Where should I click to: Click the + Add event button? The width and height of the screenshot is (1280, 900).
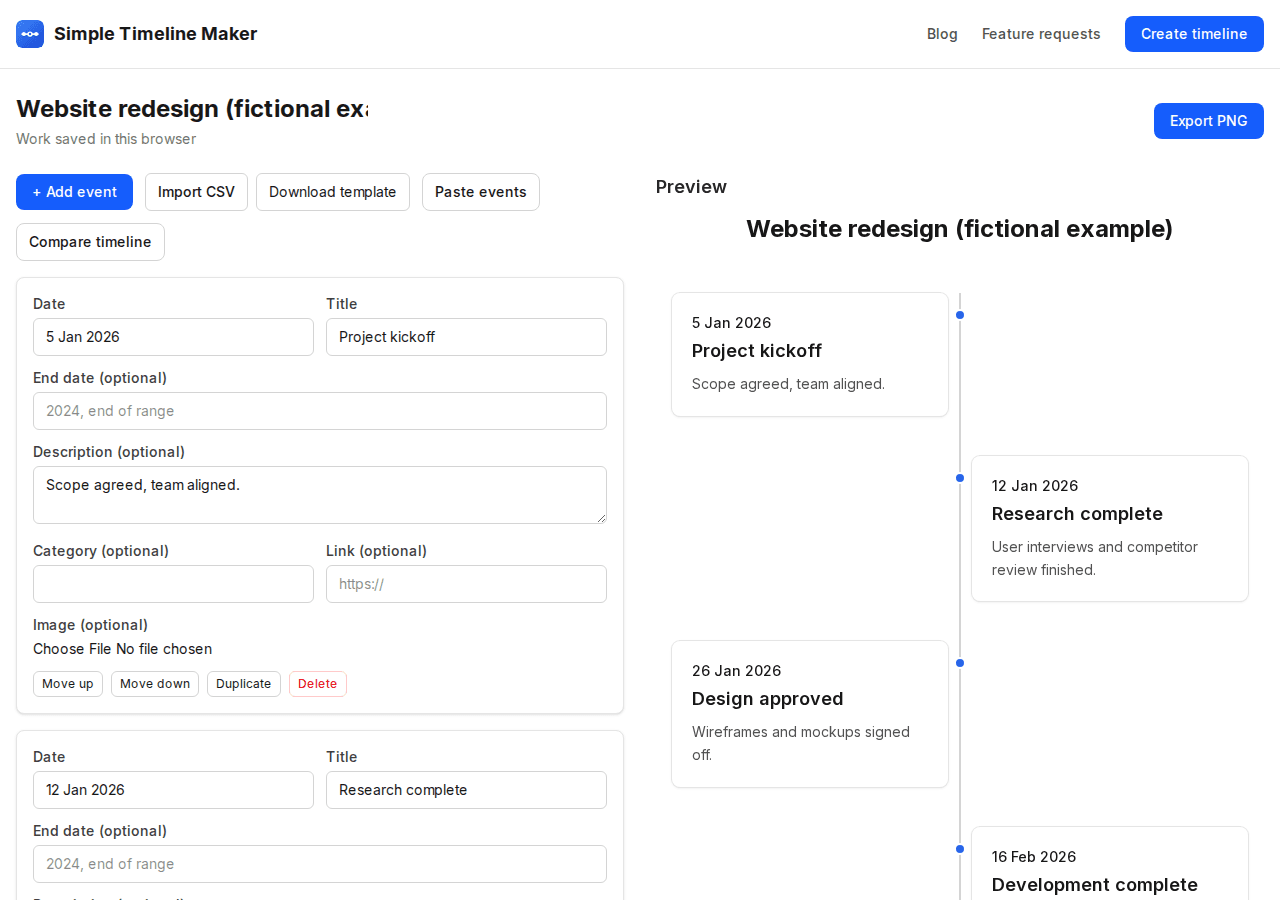pyautogui.click(x=74, y=192)
